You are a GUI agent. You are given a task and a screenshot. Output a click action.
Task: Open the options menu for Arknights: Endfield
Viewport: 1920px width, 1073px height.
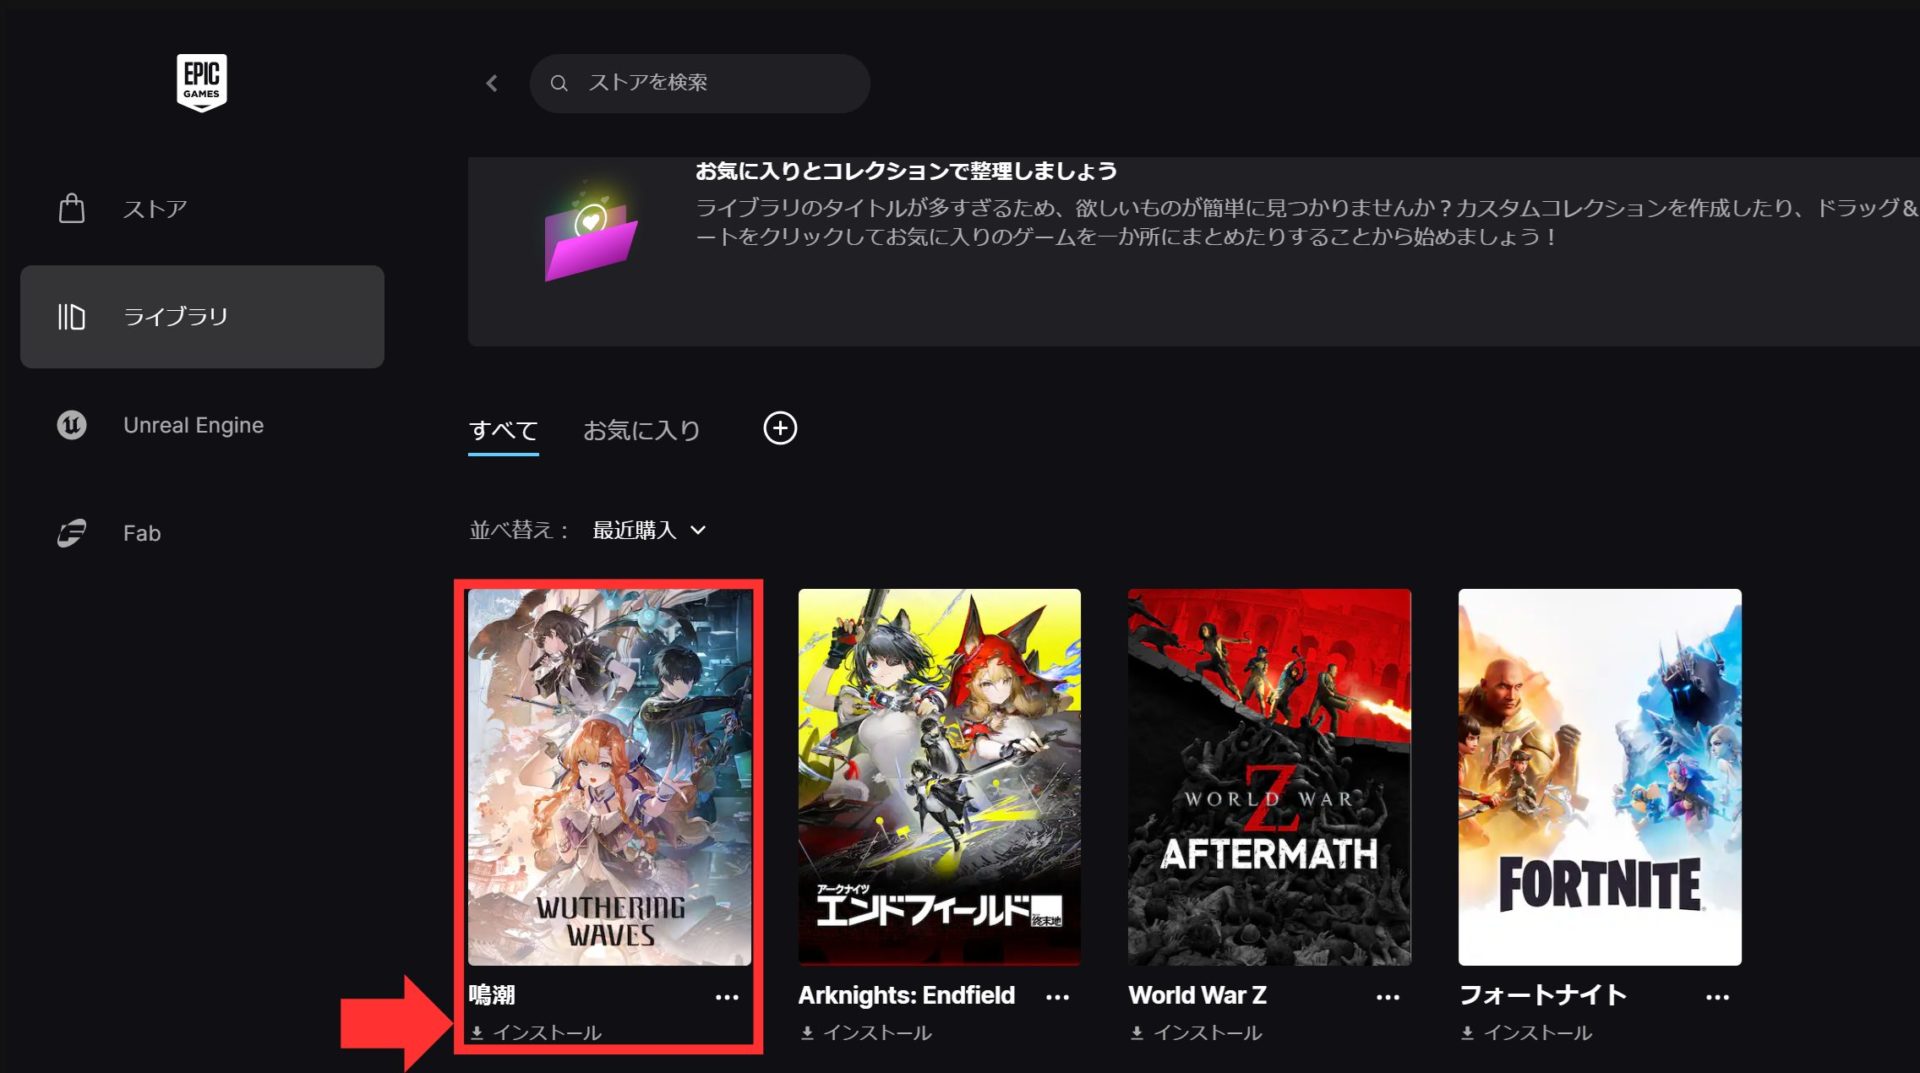[x=1057, y=996]
